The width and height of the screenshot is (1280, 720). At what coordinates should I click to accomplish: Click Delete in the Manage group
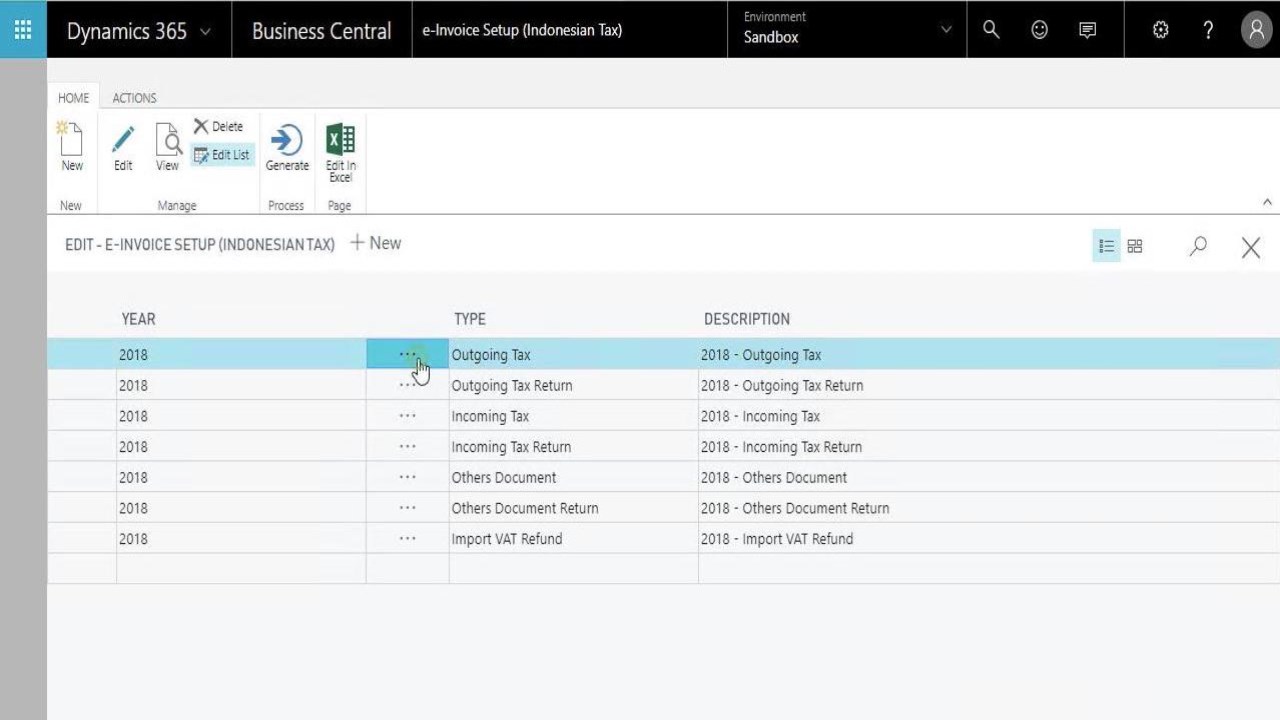(218, 127)
